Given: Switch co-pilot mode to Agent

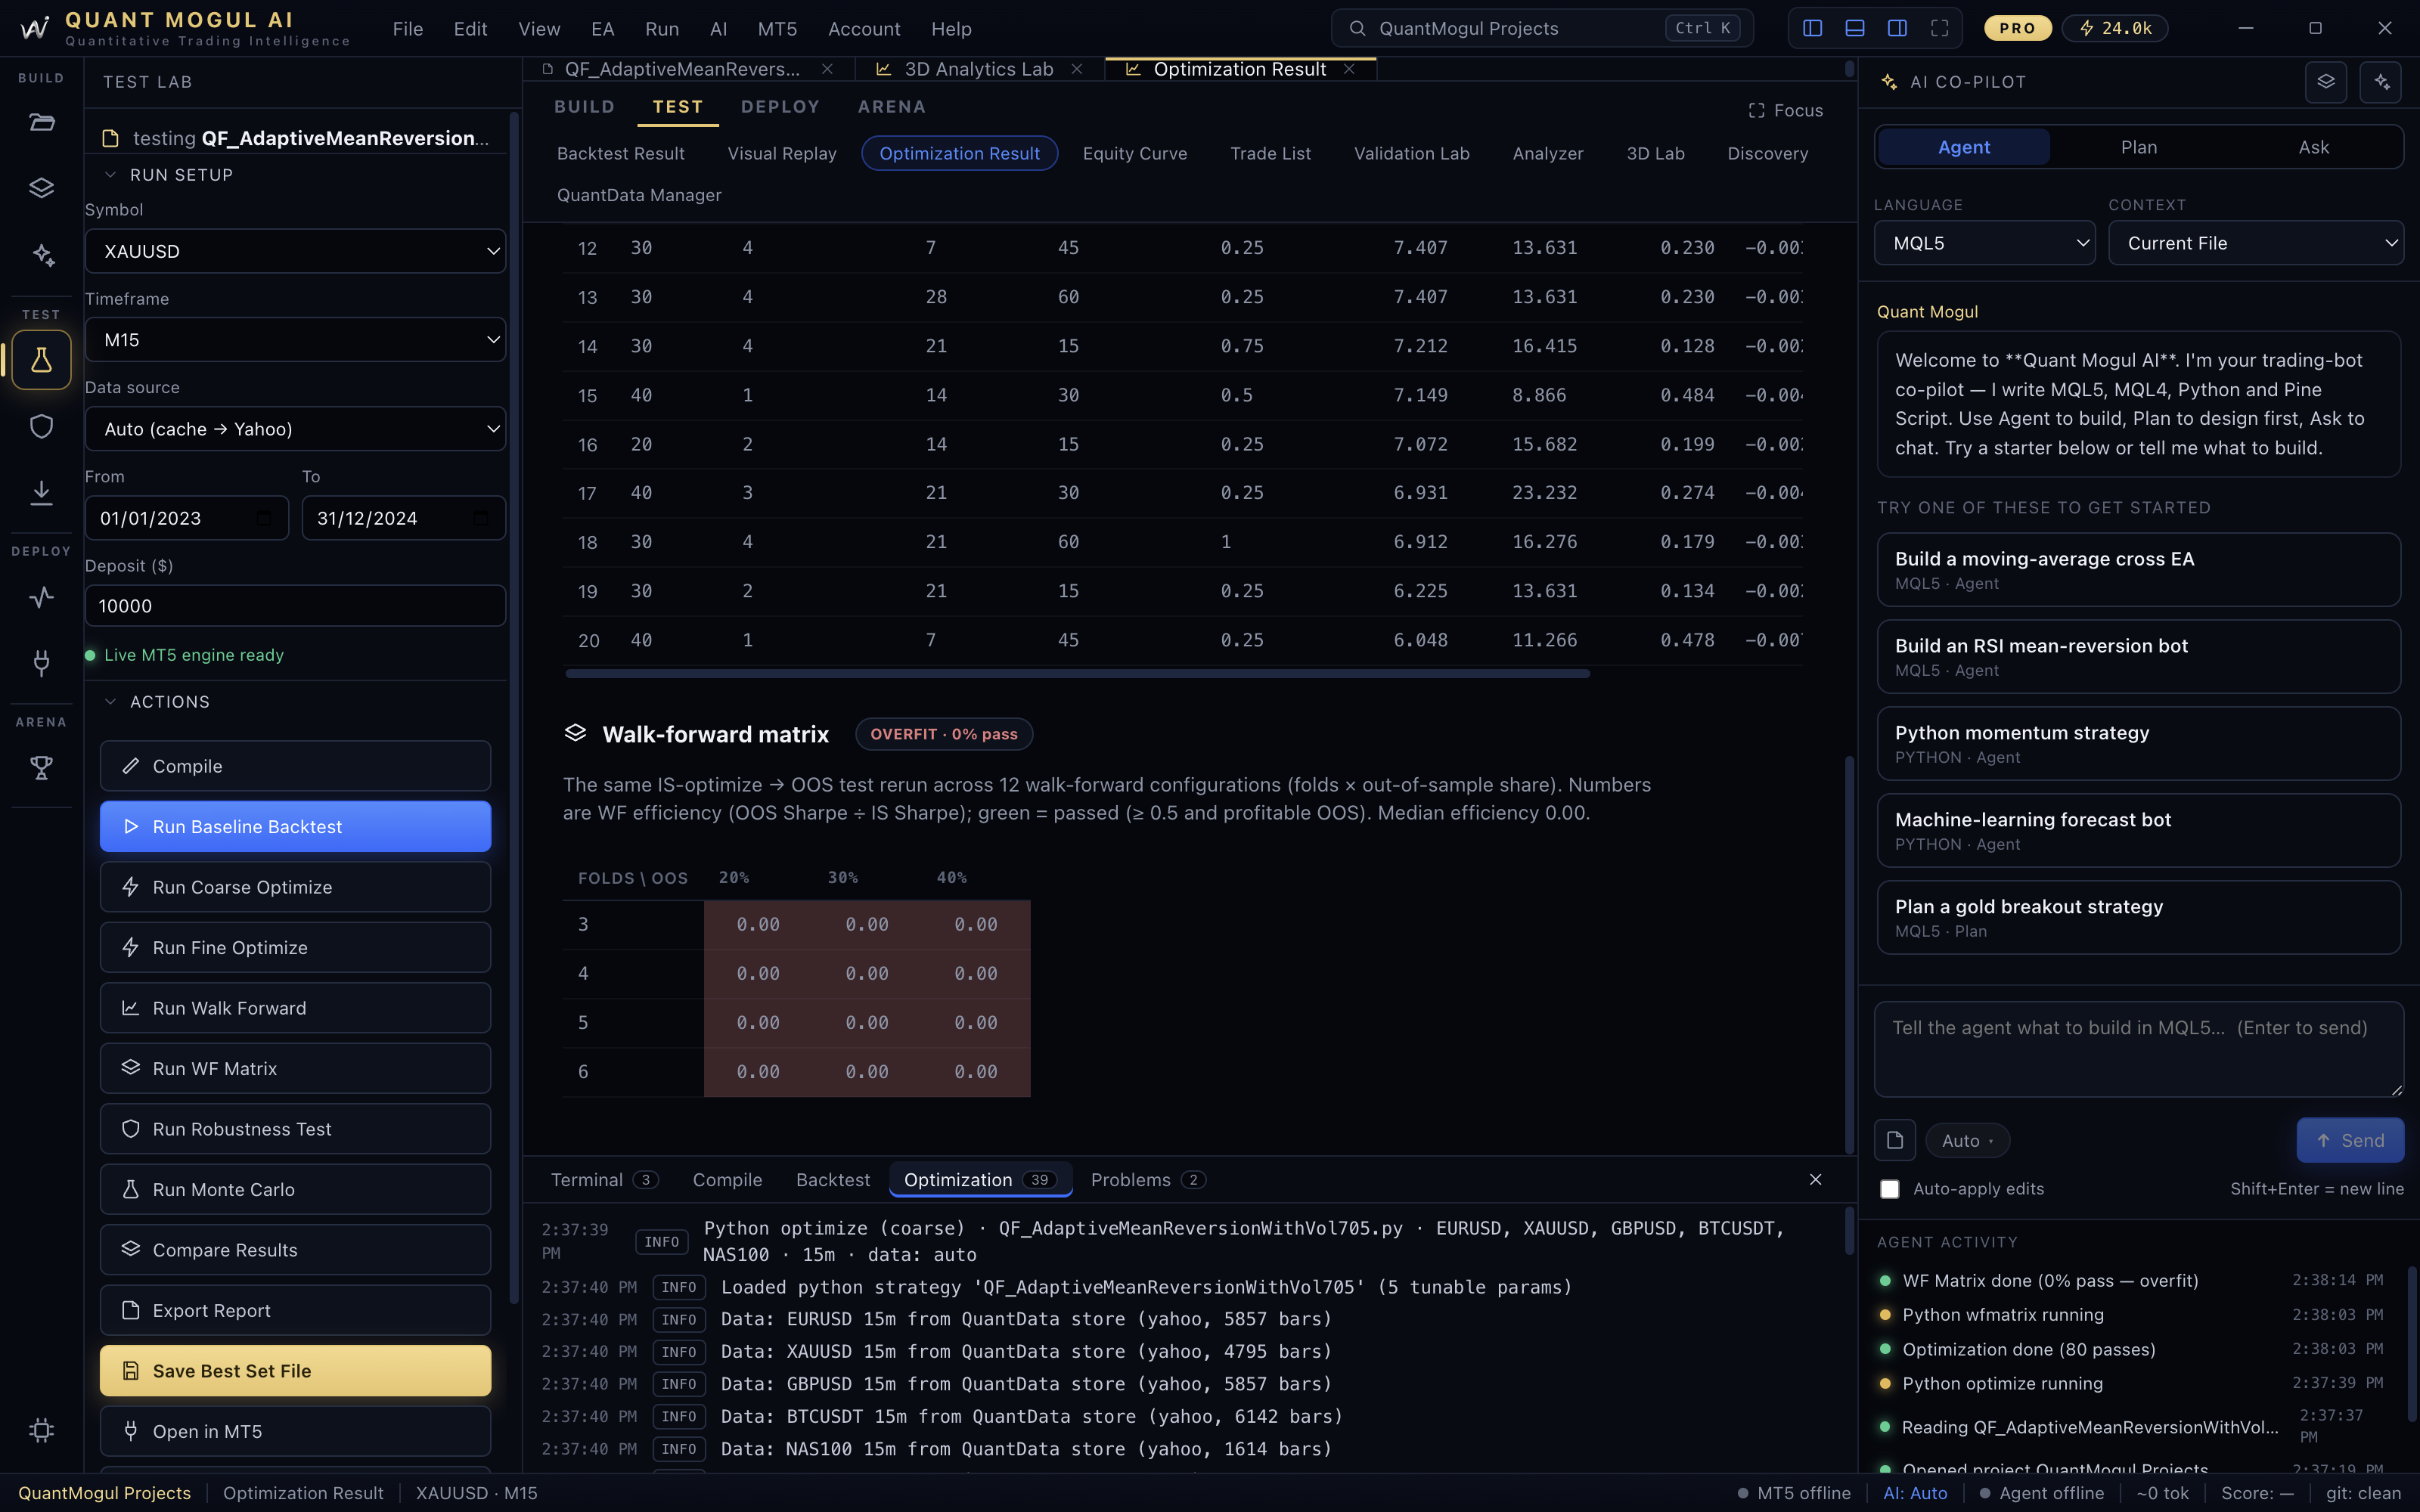Looking at the screenshot, I should click(x=1964, y=147).
